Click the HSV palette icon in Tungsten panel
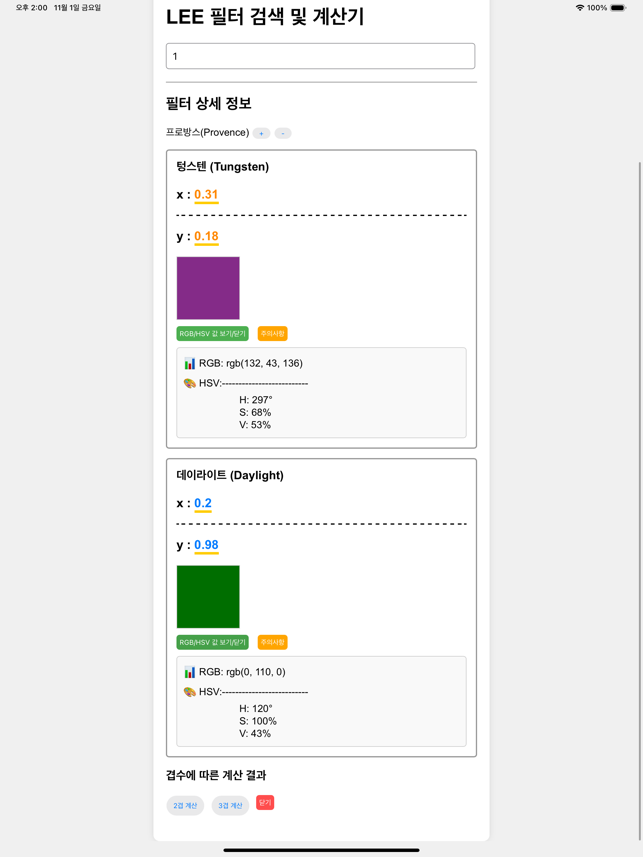 point(190,383)
